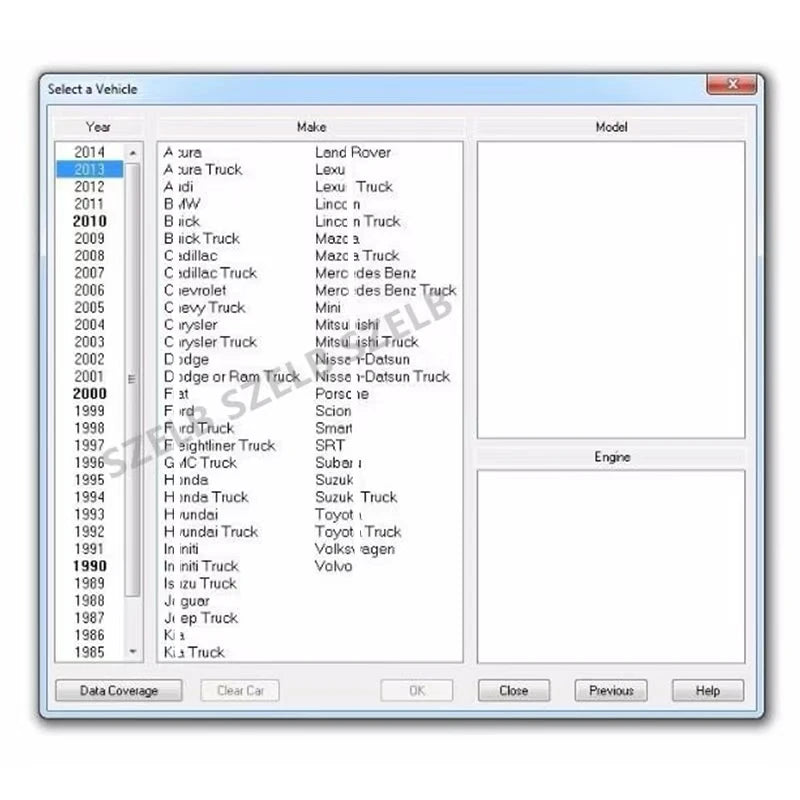Click the Close button

[514, 690]
